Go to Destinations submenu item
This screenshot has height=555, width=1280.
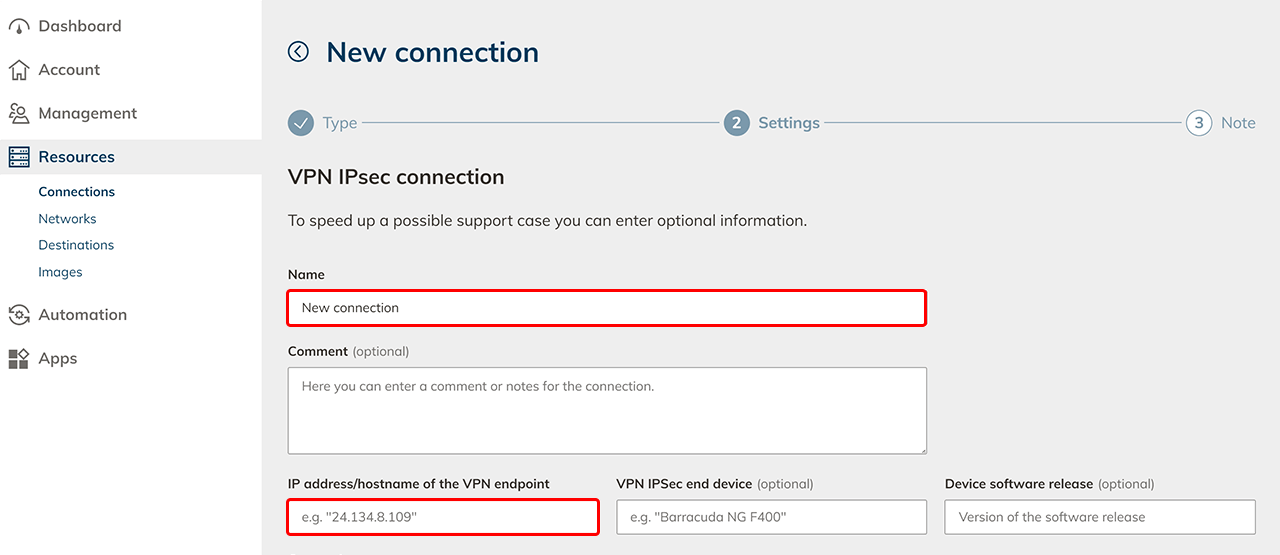click(76, 245)
